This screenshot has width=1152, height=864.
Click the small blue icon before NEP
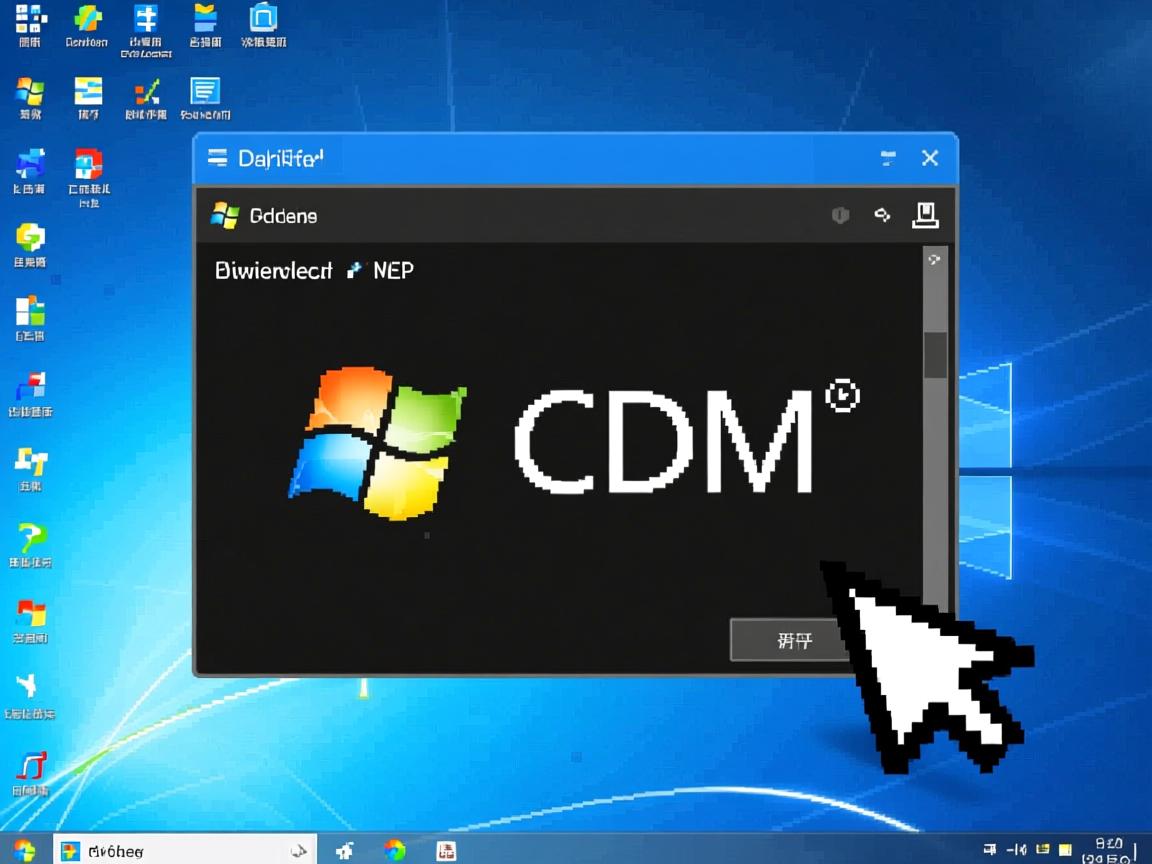pyautogui.click(x=353, y=270)
